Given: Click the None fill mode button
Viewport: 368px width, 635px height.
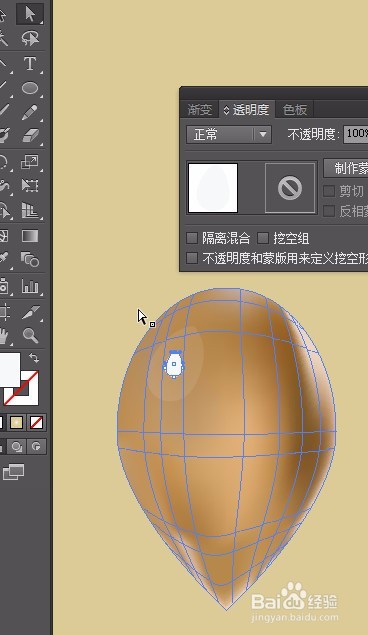Looking at the screenshot, I should tap(36, 422).
